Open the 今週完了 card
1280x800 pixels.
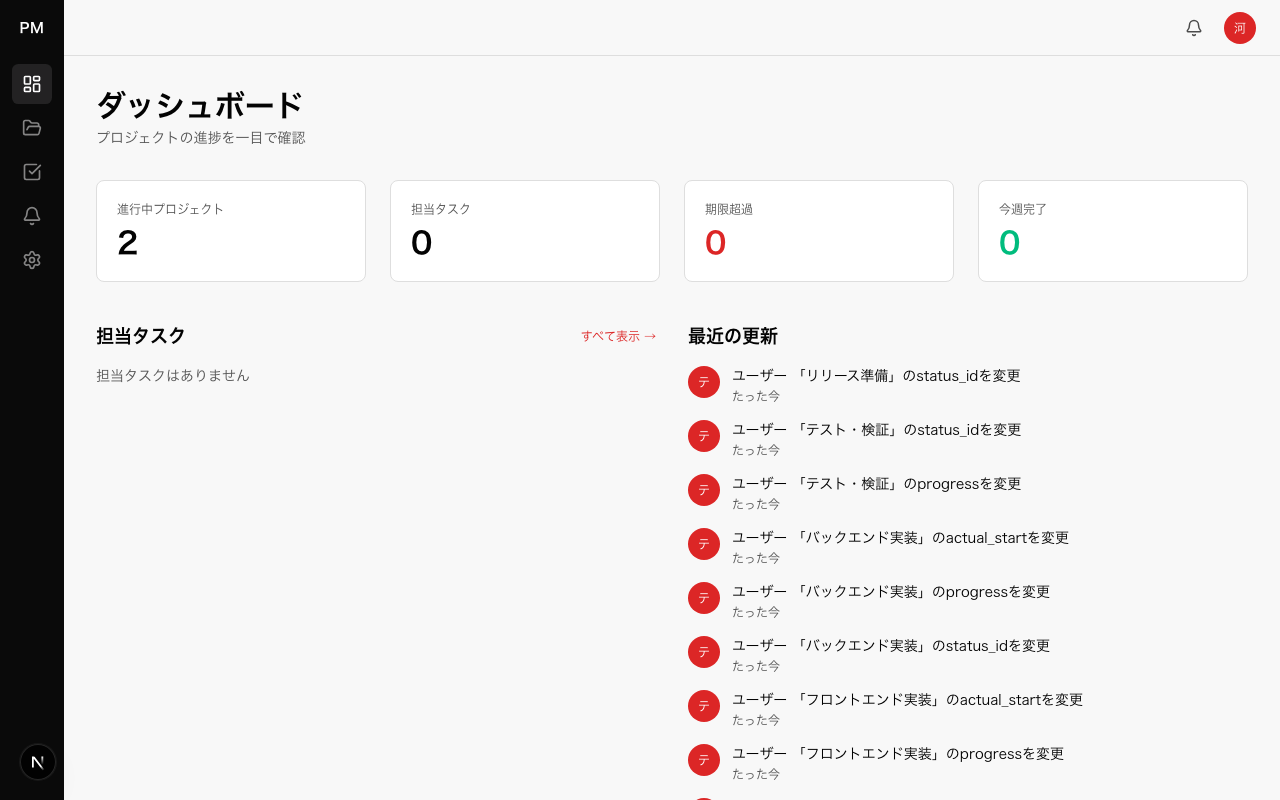coord(1113,231)
